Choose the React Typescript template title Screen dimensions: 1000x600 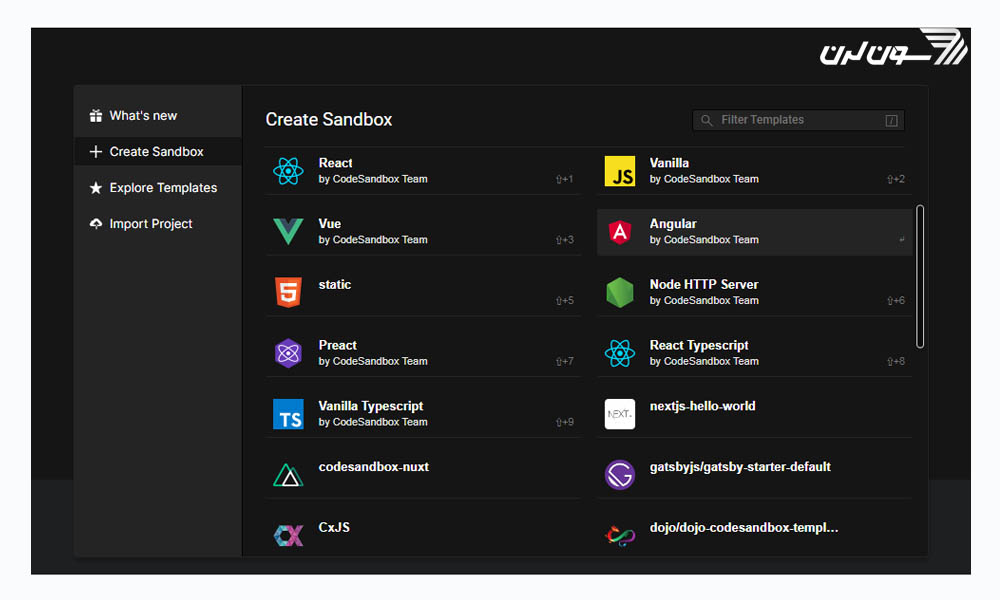pyautogui.click(x=699, y=346)
